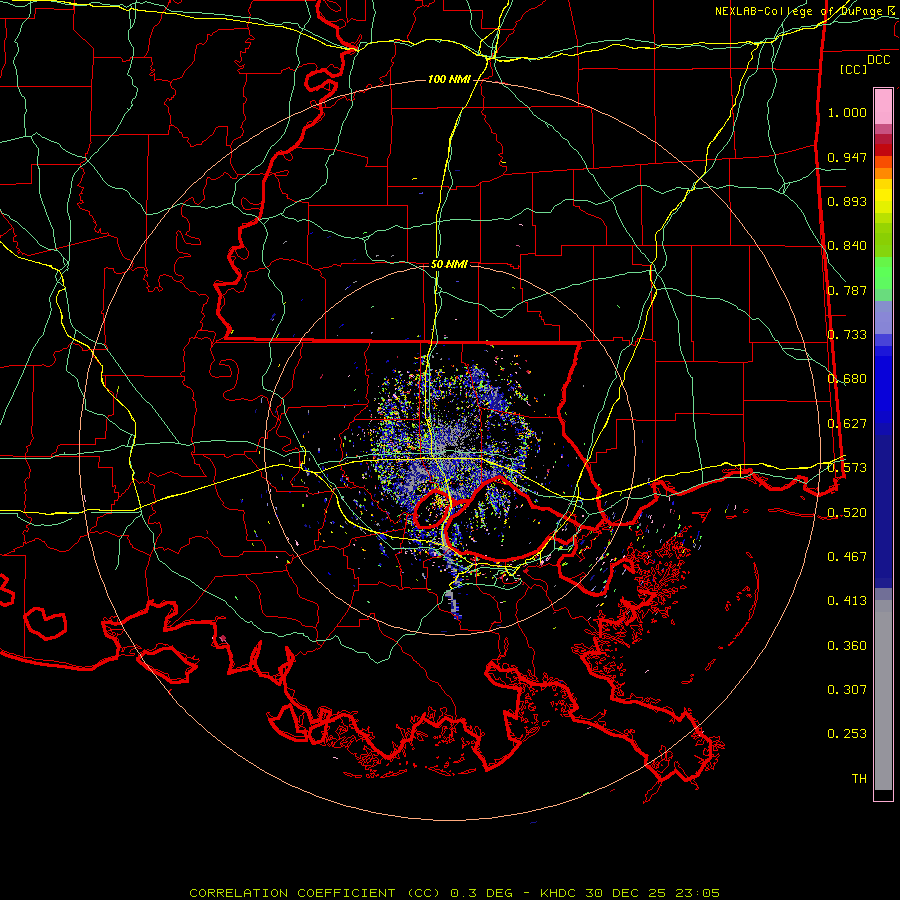The width and height of the screenshot is (900, 900).
Task: Select the 0.627 value on the scale
Action: point(847,424)
